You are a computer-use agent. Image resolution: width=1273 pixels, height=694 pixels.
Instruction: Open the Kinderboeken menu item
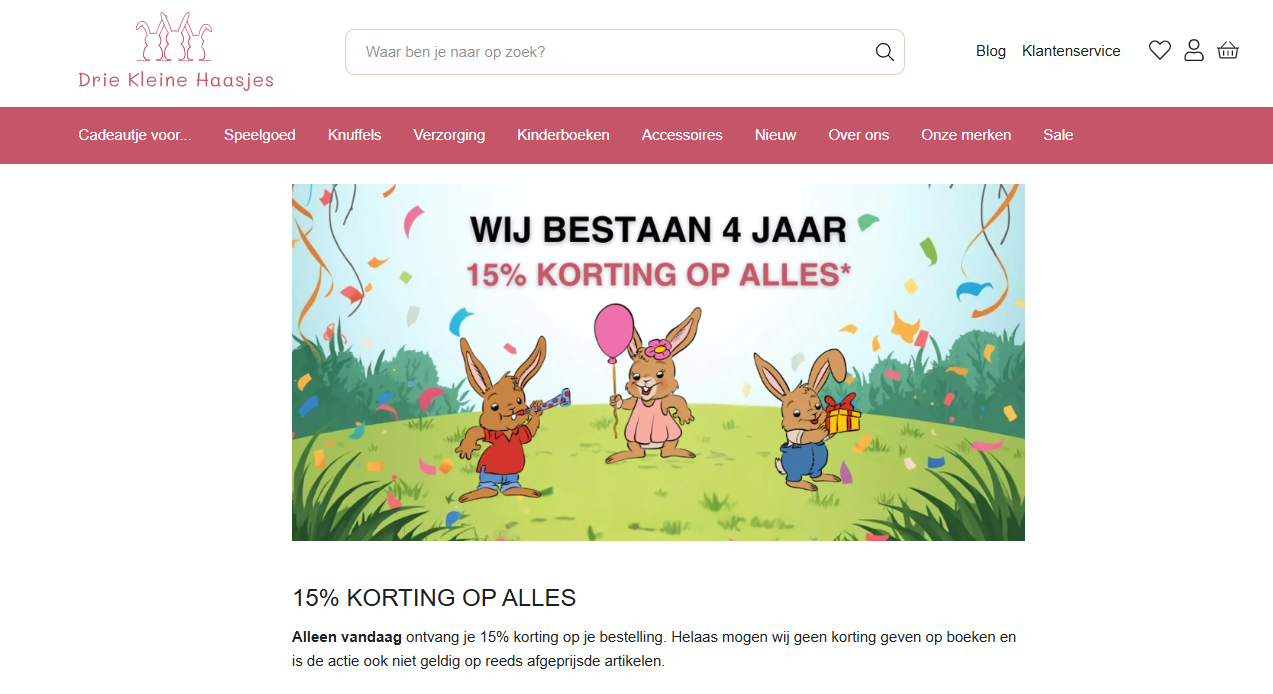(x=563, y=135)
